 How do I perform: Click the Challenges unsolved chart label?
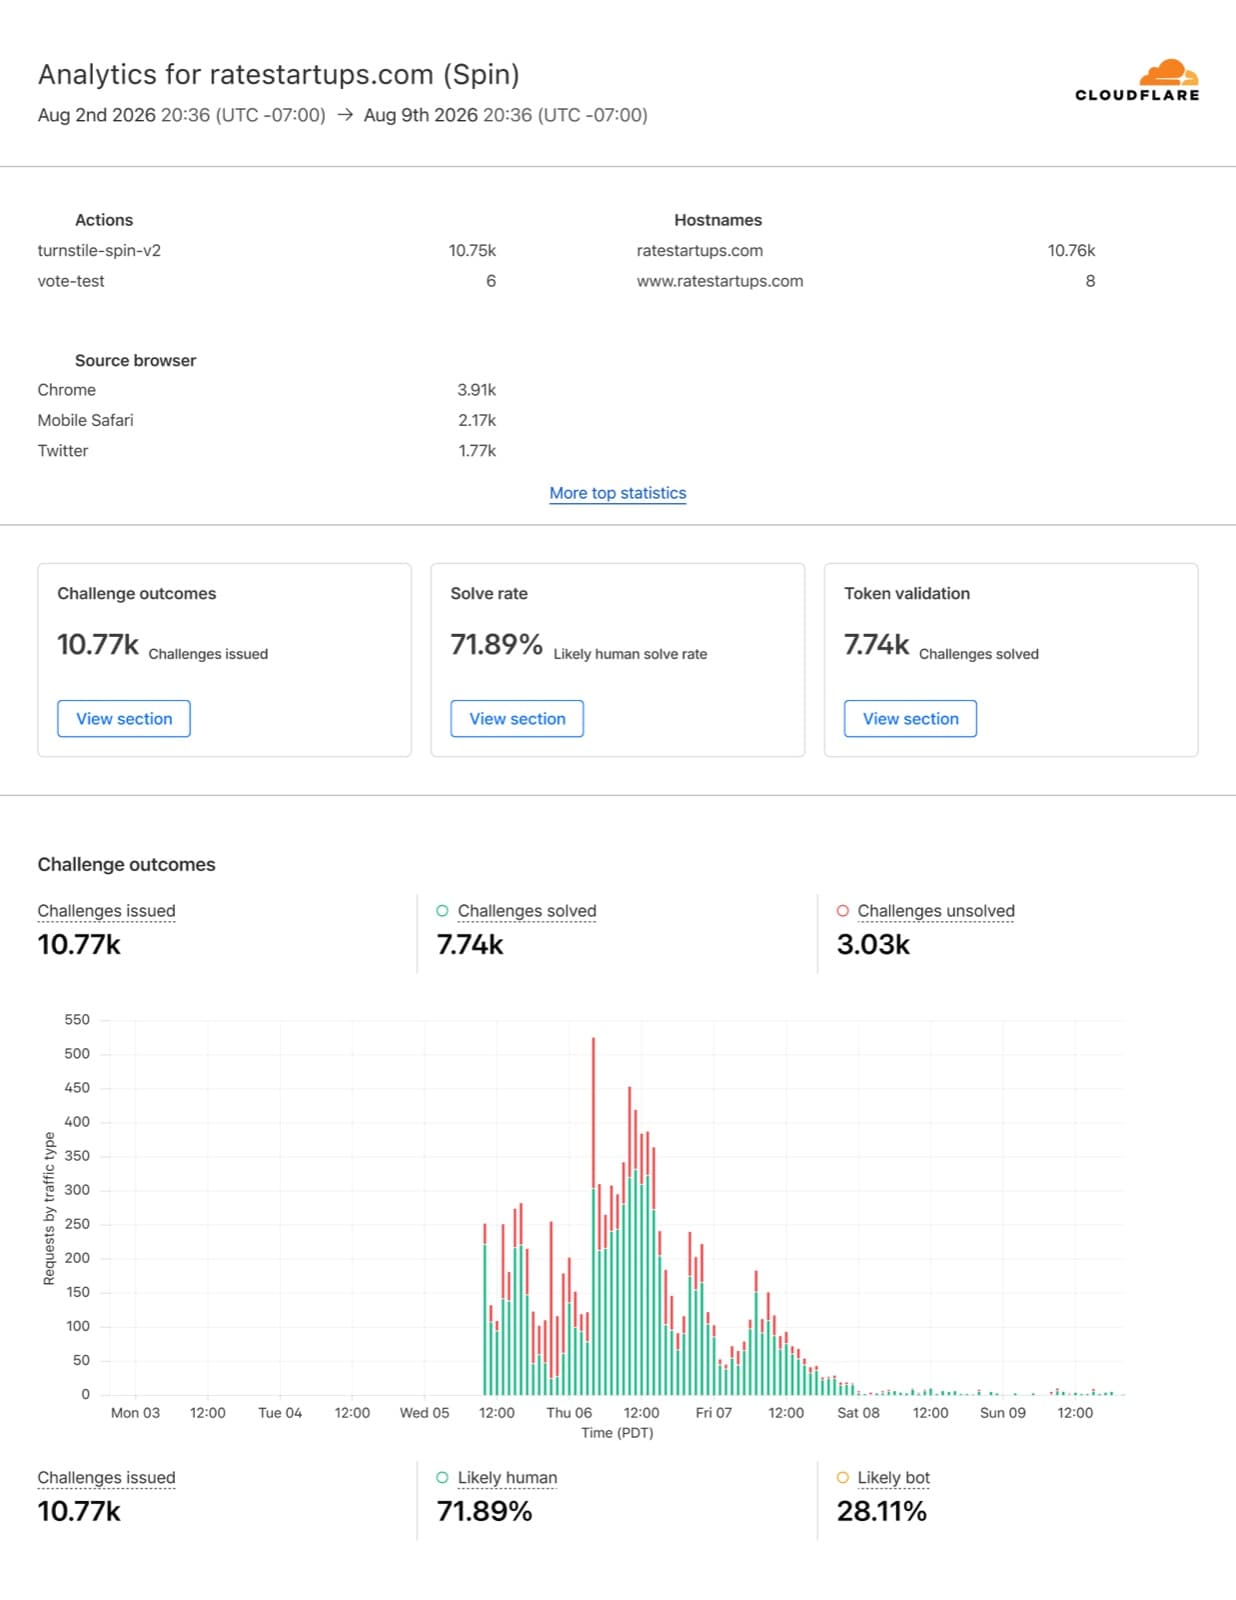pyautogui.click(x=936, y=911)
